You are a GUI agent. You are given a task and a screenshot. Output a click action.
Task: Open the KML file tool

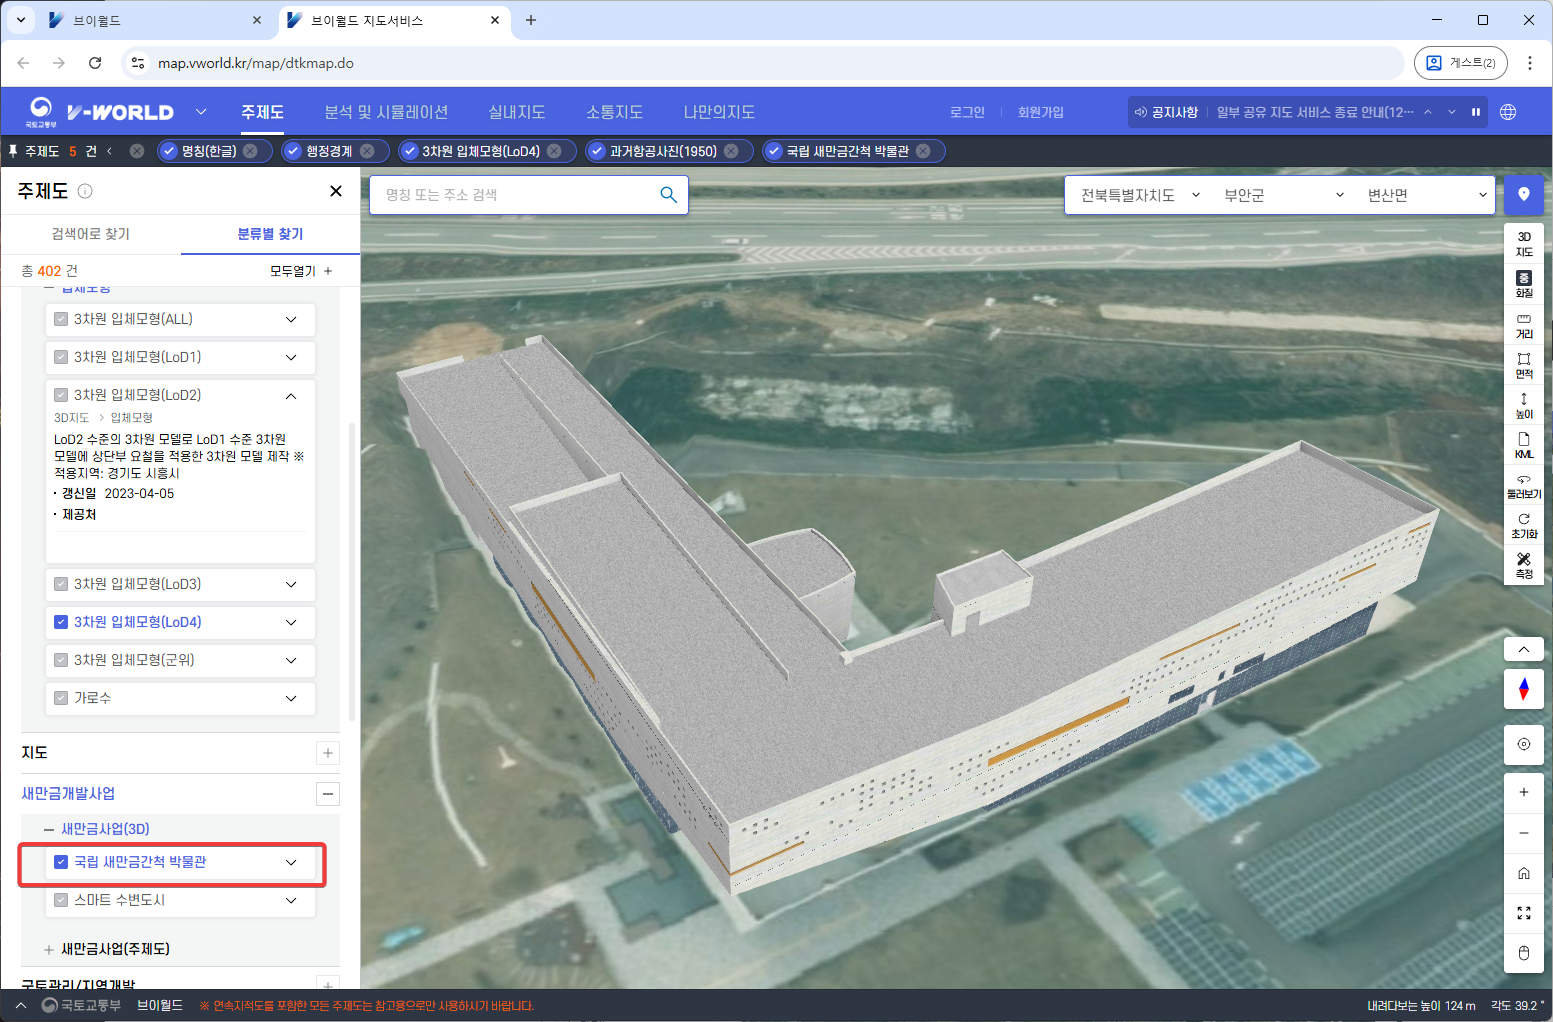[x=1523, y=445]
